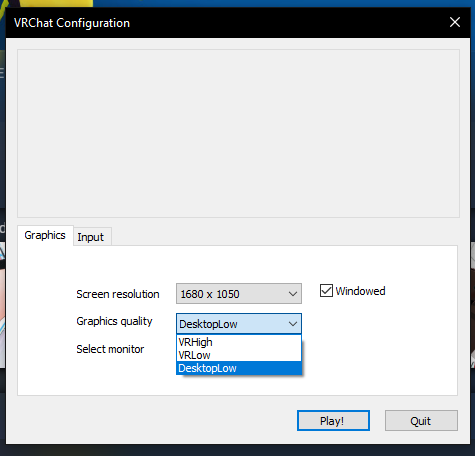The height and width of the screenshot is (456, 475).
Task: Collapse the Graphics quality dropdown showing DesktopLow
Action: tap(239, 324)
